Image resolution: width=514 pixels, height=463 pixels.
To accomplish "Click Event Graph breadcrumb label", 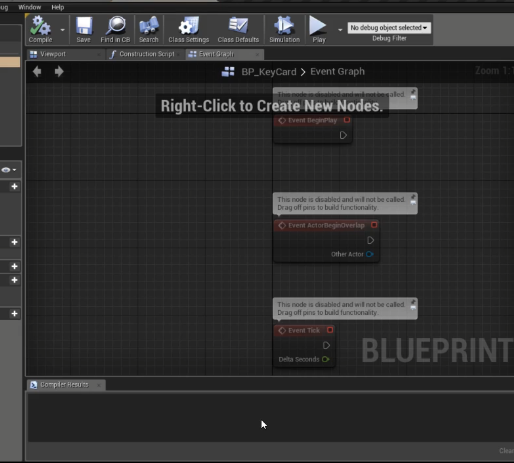I will tap(337, 71).
